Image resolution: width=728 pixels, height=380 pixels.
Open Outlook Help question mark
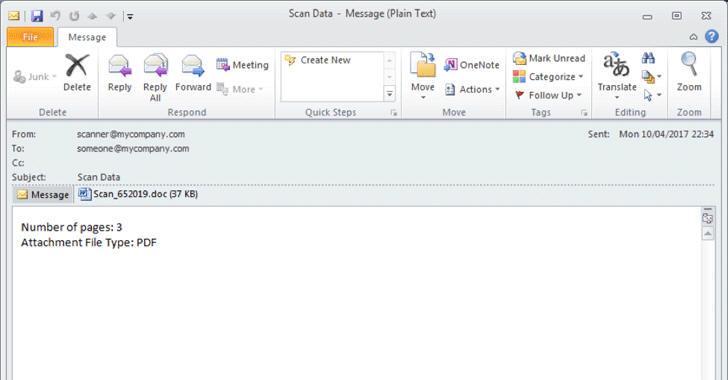pos(711,36)
